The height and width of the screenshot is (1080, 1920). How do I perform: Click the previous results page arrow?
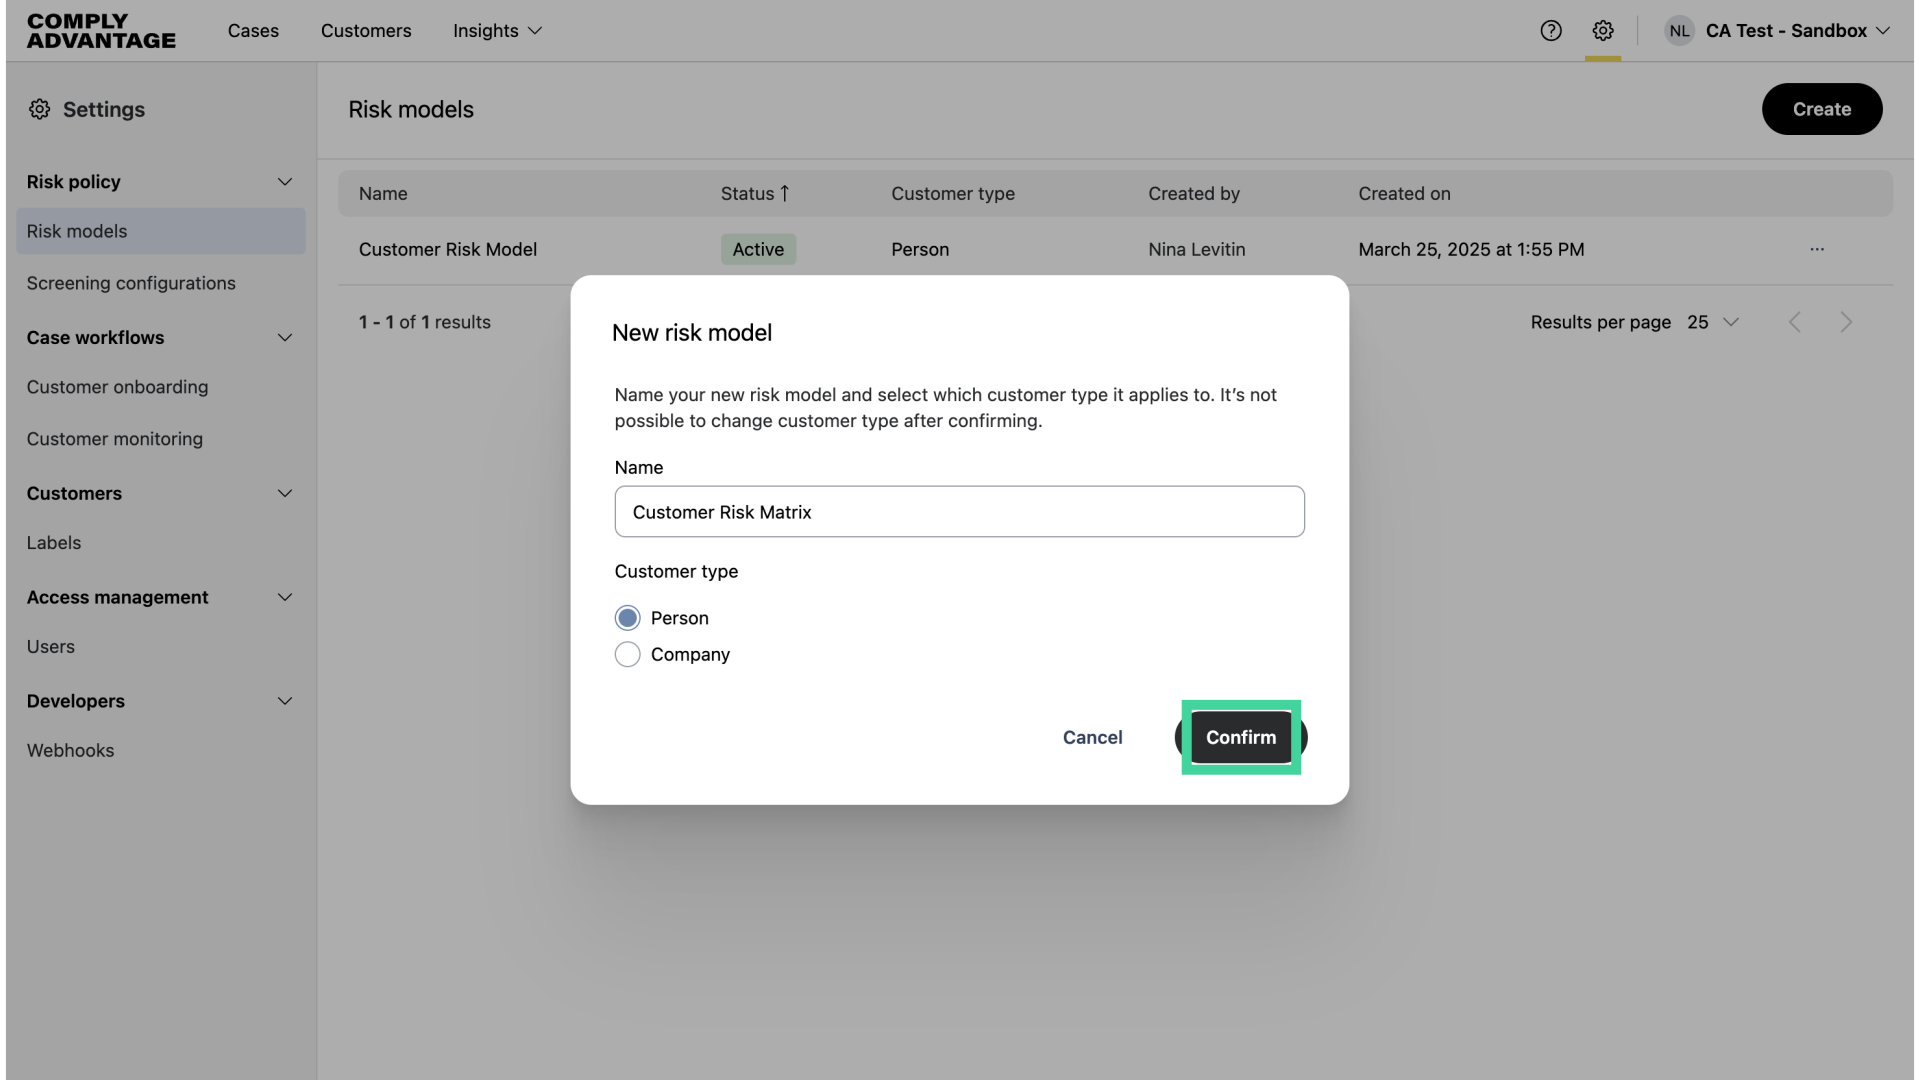[1795, 321]
